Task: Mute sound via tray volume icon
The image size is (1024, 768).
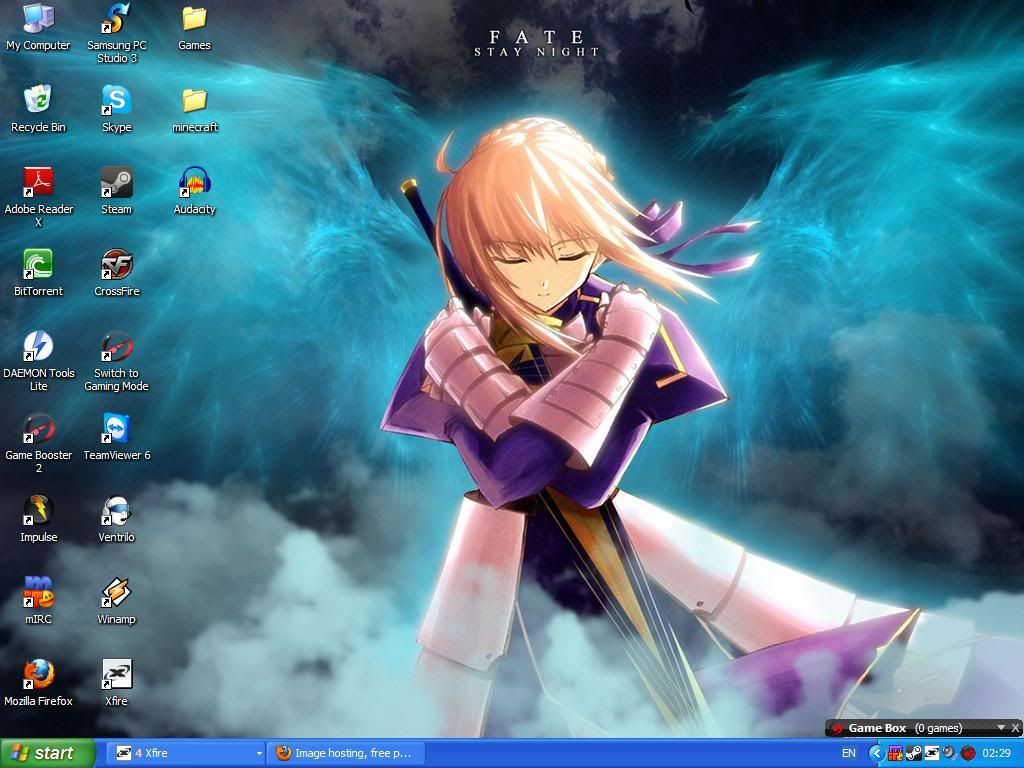Action: click(x=948, y=753)
